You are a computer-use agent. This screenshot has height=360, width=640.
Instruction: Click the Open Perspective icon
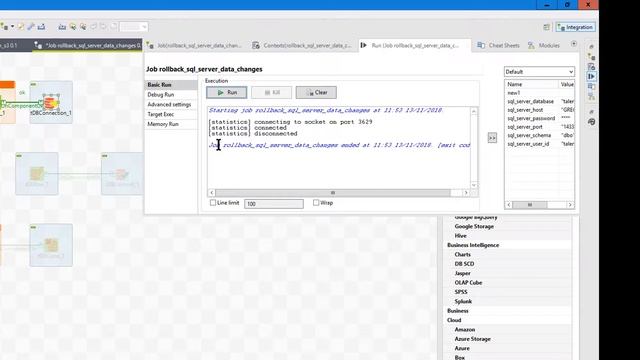[547, 27]
